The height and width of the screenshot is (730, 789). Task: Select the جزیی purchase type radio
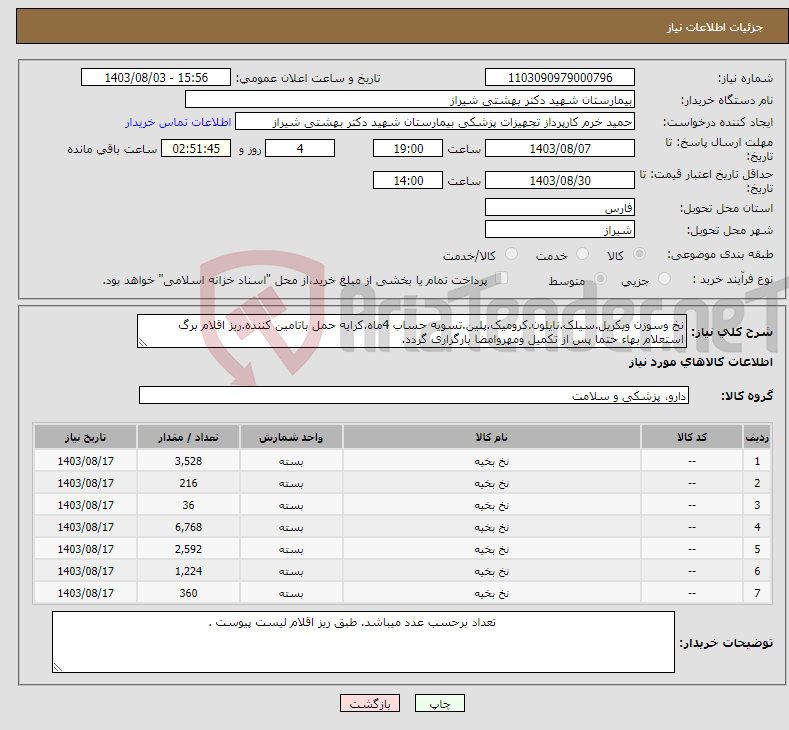(x=664, y=279)
